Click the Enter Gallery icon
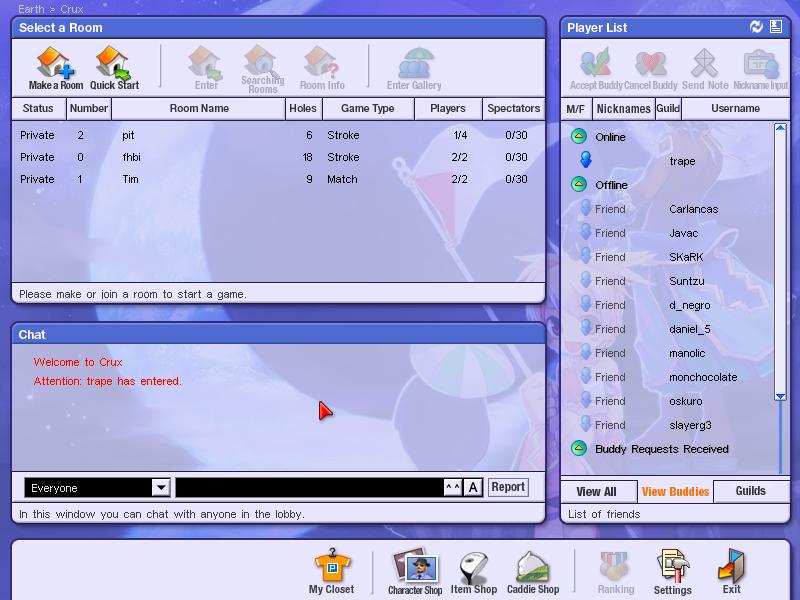 click(414, 68)
